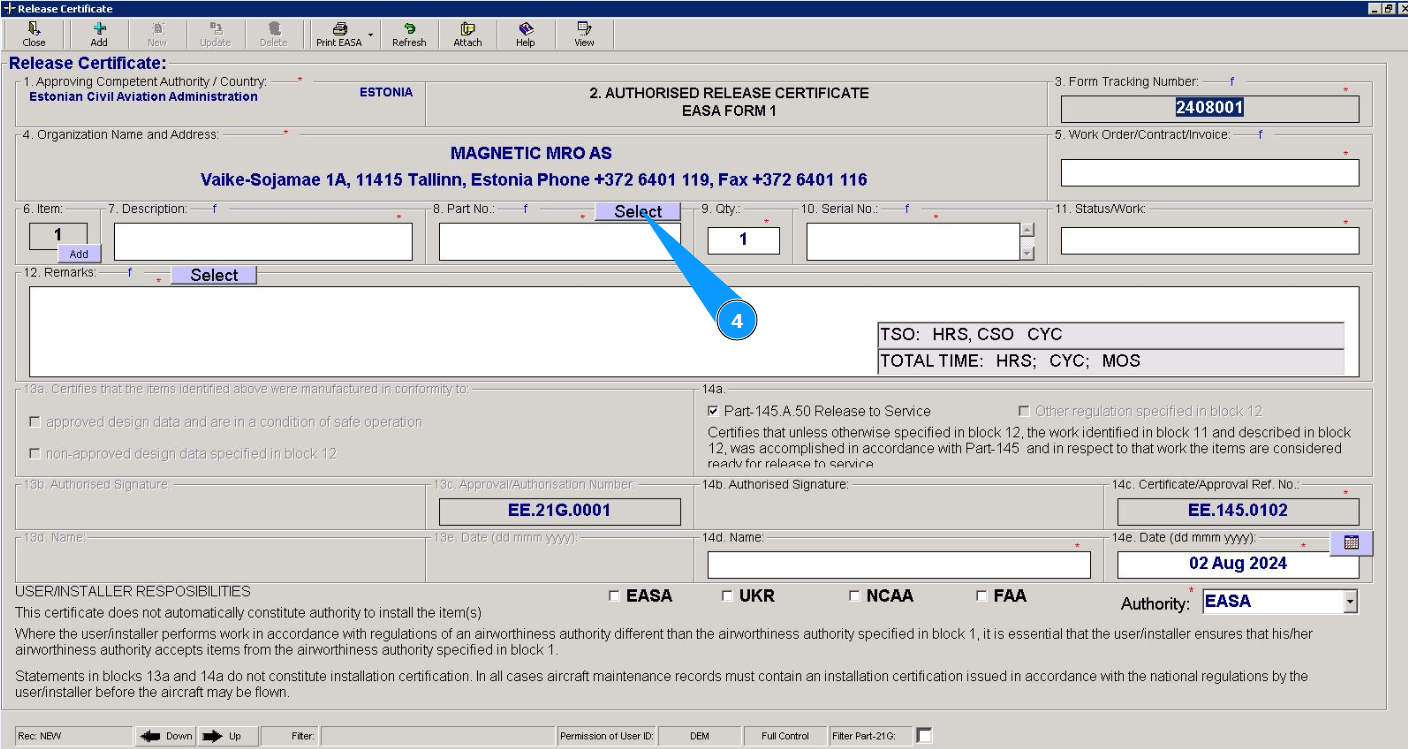Click Select button next to Remarks
The width and height of the screenshot is (1408, 749).
coord(214,275)
